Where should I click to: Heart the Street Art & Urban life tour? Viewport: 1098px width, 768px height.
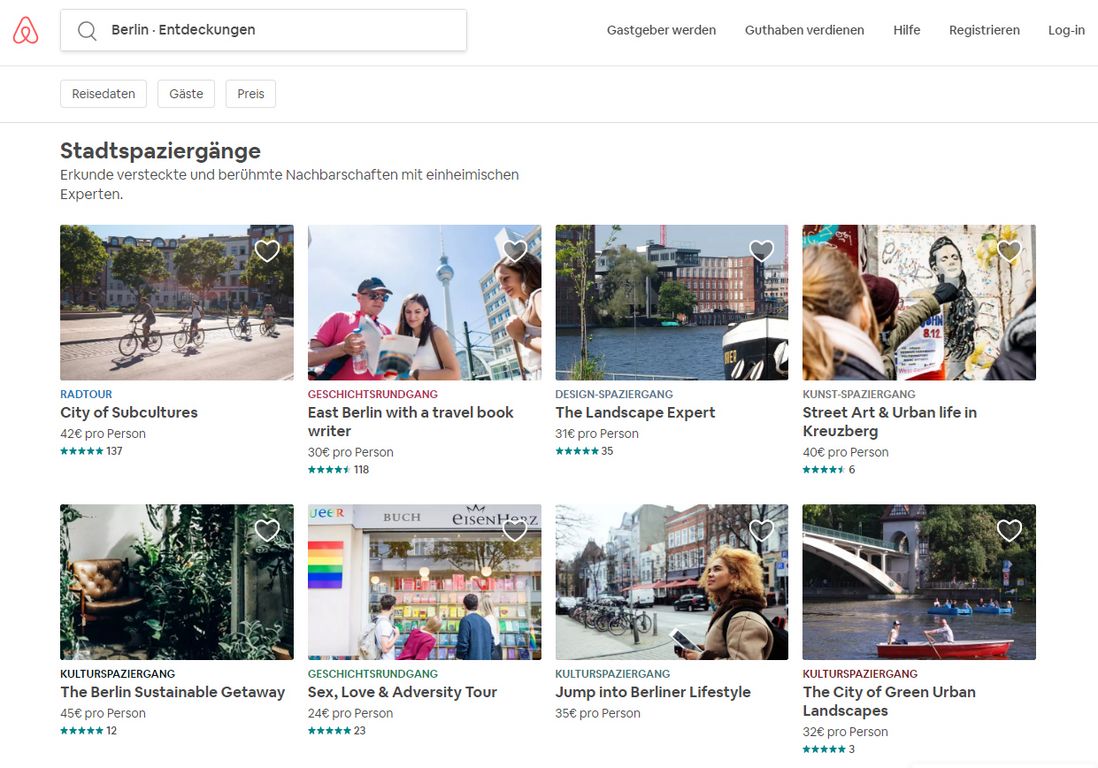(x=1009, y=251)
